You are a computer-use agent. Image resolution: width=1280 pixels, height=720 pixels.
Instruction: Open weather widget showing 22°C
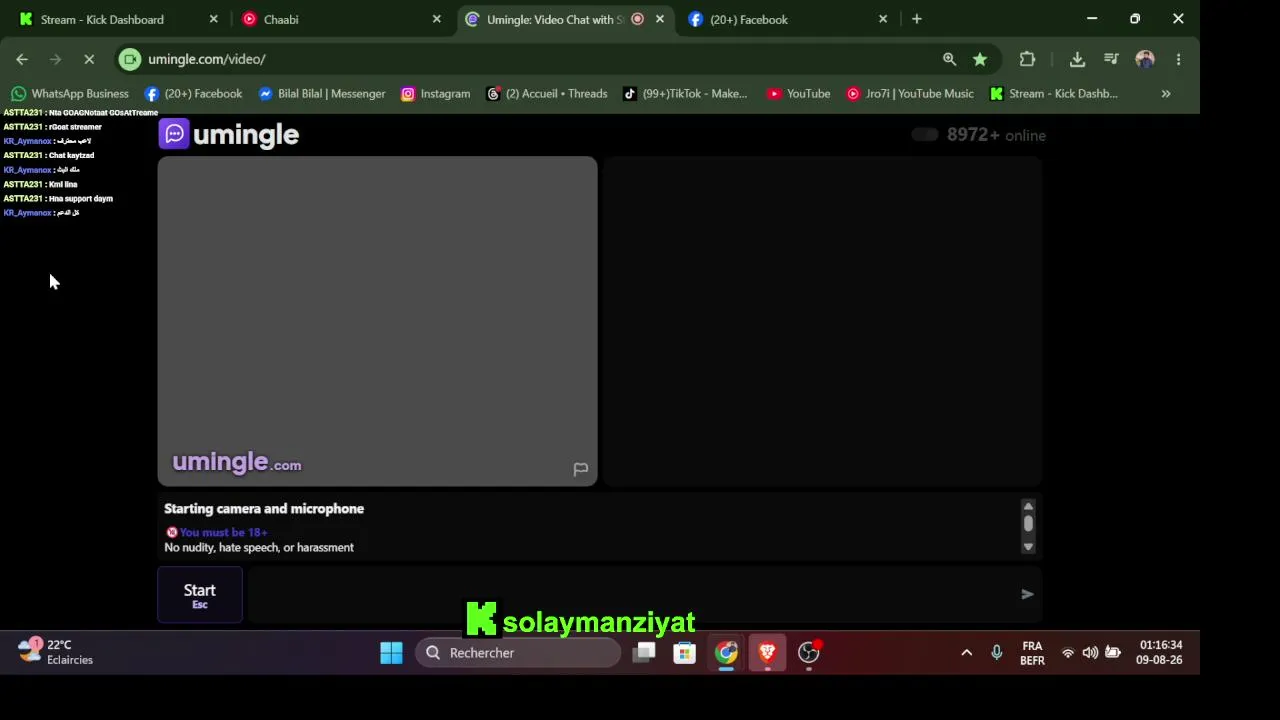tap(56, 652)
